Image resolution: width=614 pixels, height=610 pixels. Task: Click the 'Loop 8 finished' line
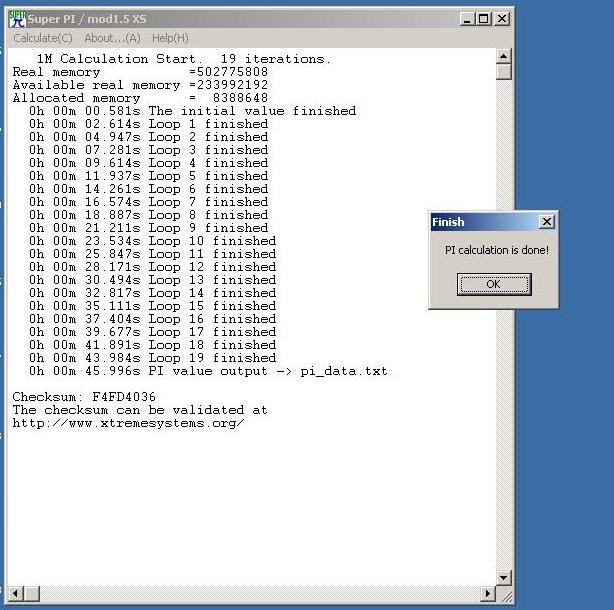click(x=148, y=215)
